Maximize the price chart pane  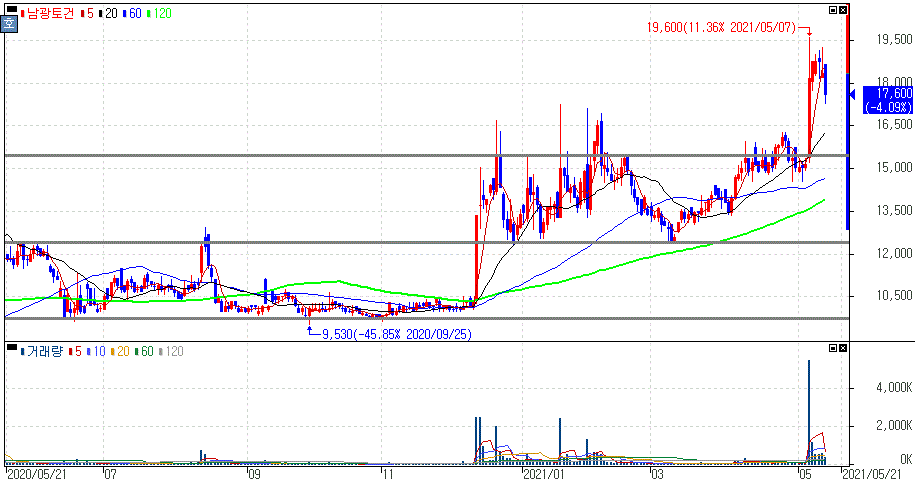pos(833,10)
